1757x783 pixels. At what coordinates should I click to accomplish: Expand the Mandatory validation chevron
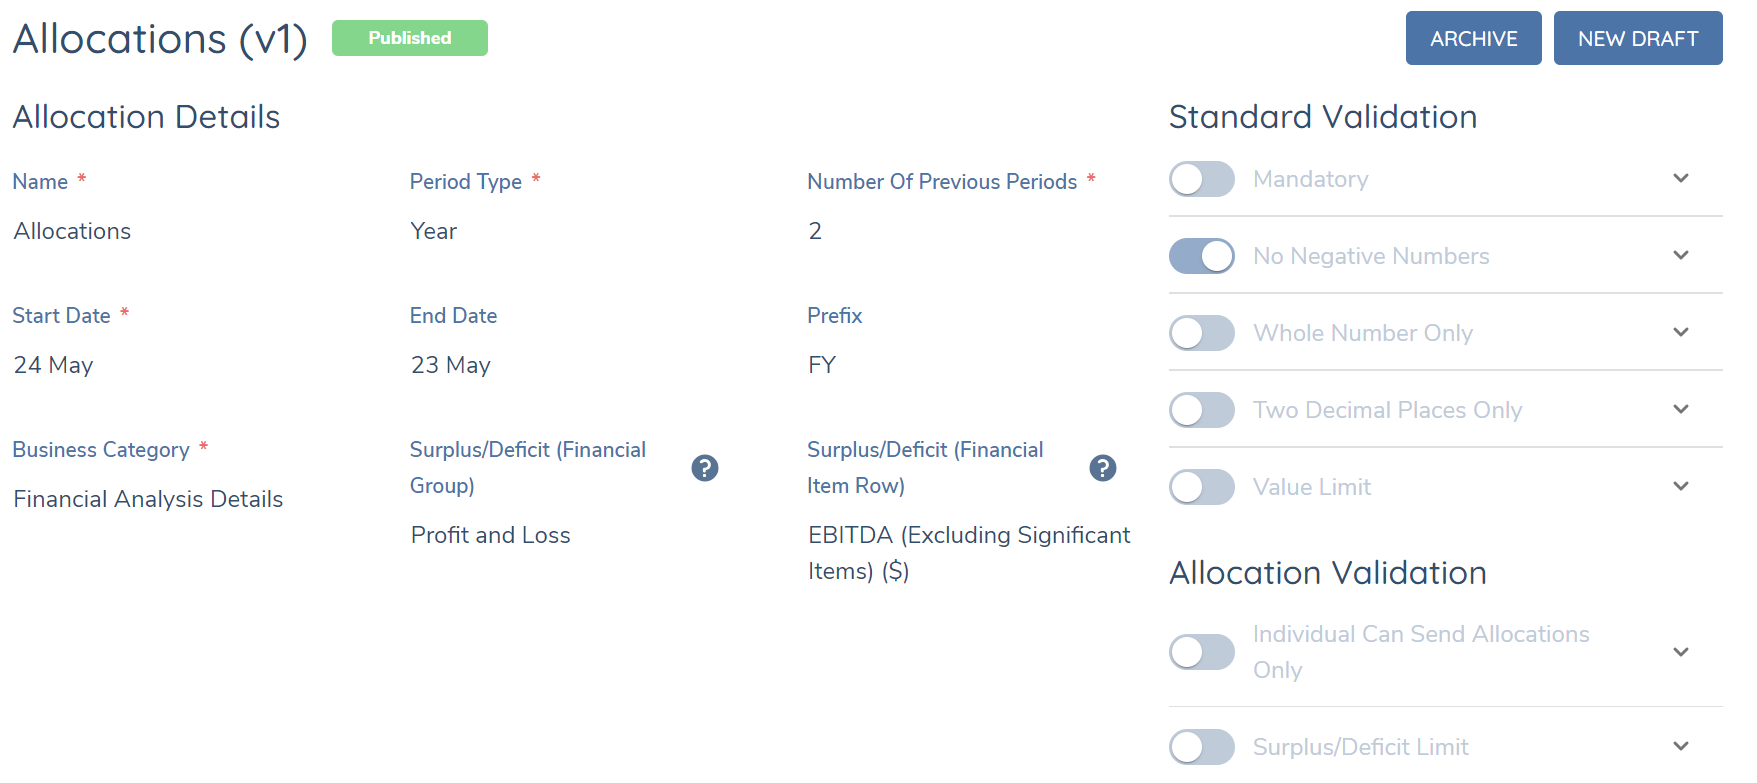click(1681, 178)
